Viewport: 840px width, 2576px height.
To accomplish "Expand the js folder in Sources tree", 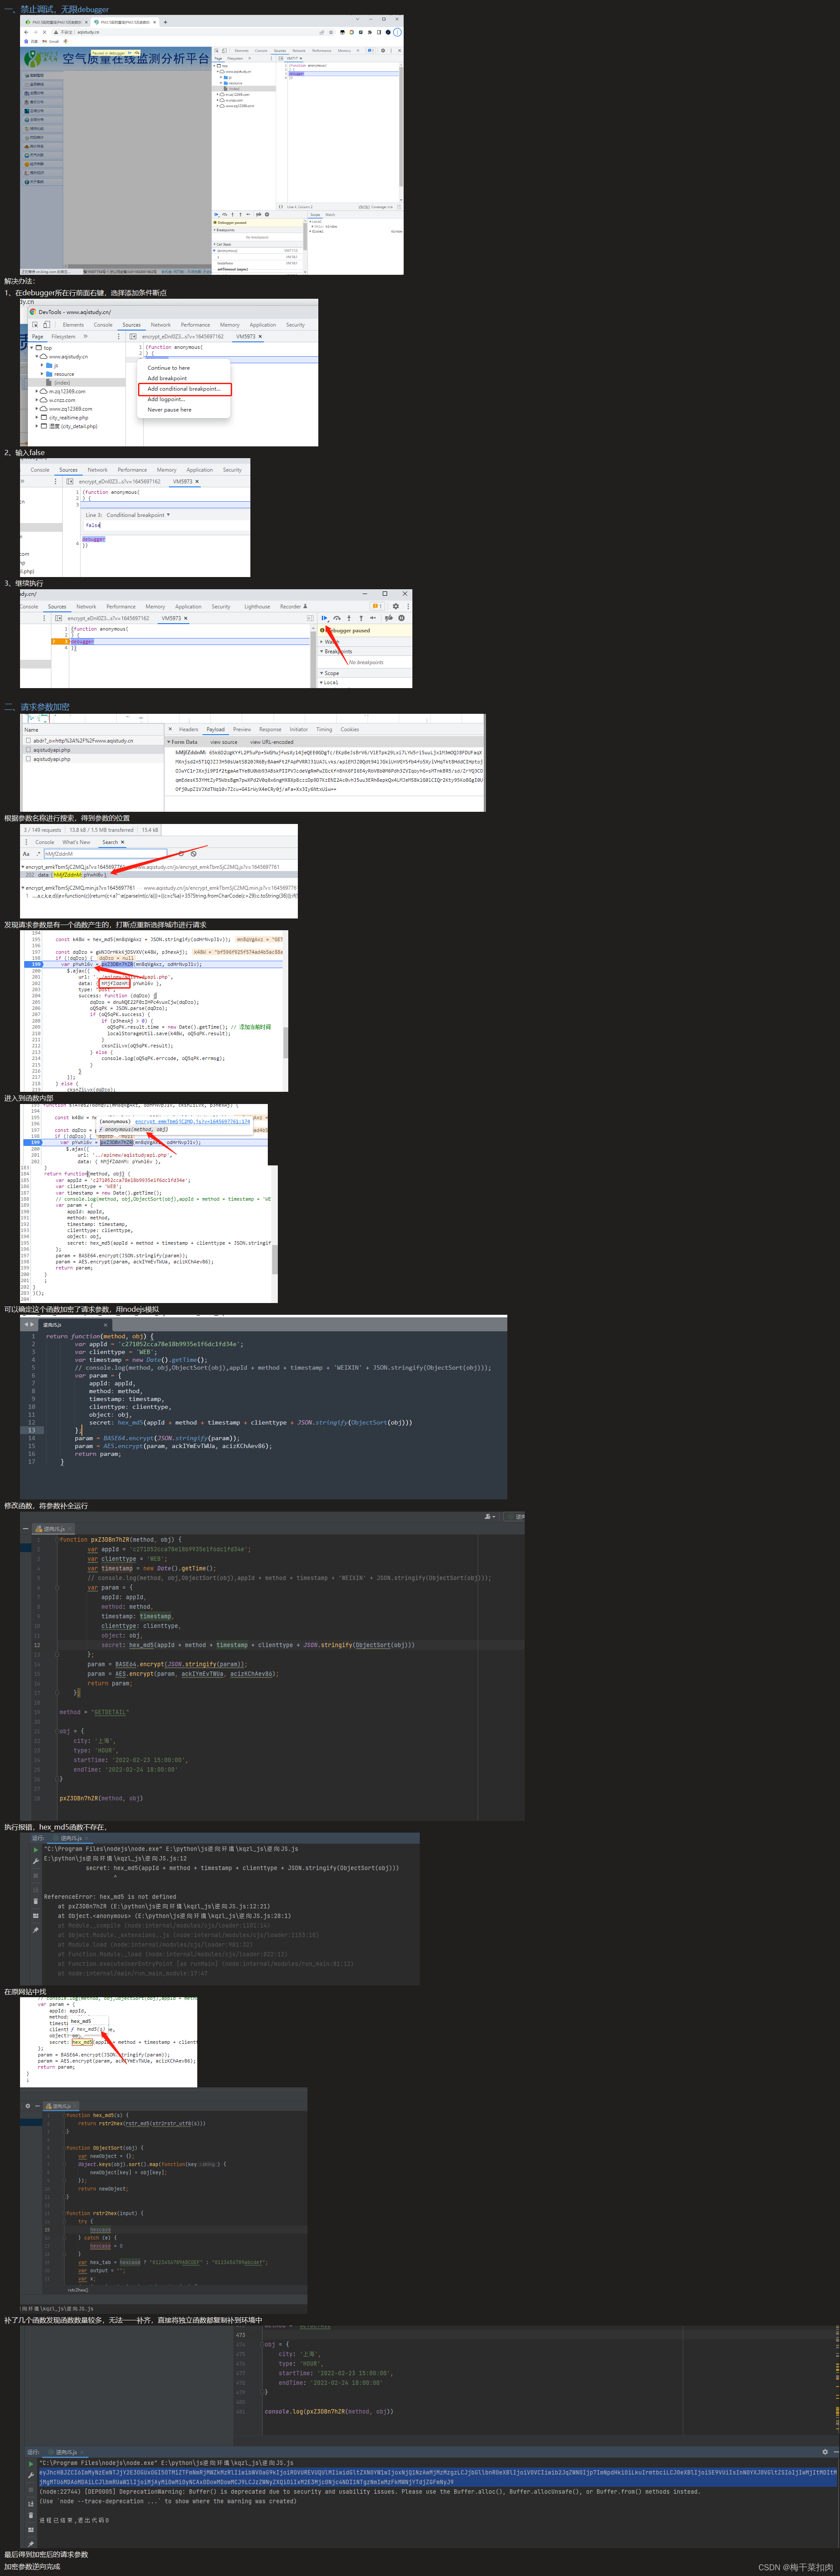I will point(42,365).
